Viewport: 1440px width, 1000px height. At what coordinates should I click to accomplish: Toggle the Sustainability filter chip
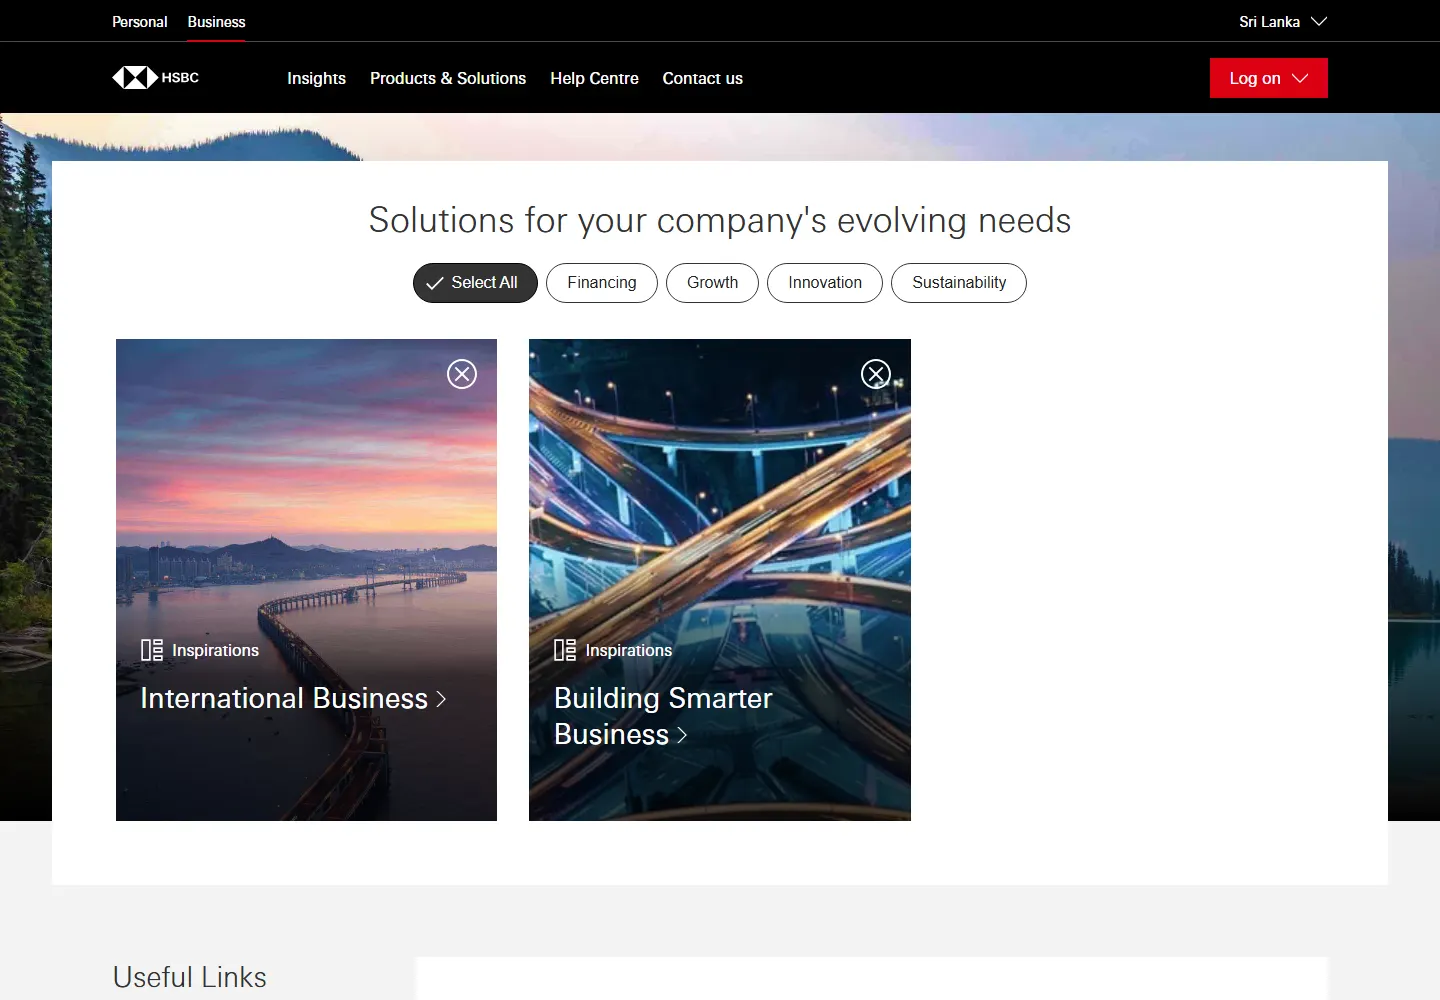click(x=959, y=283)
